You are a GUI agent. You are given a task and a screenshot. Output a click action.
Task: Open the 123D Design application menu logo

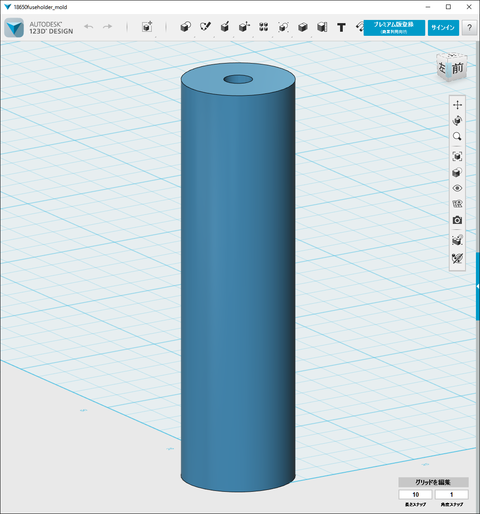pyautogui.click(x=14, y=27)
